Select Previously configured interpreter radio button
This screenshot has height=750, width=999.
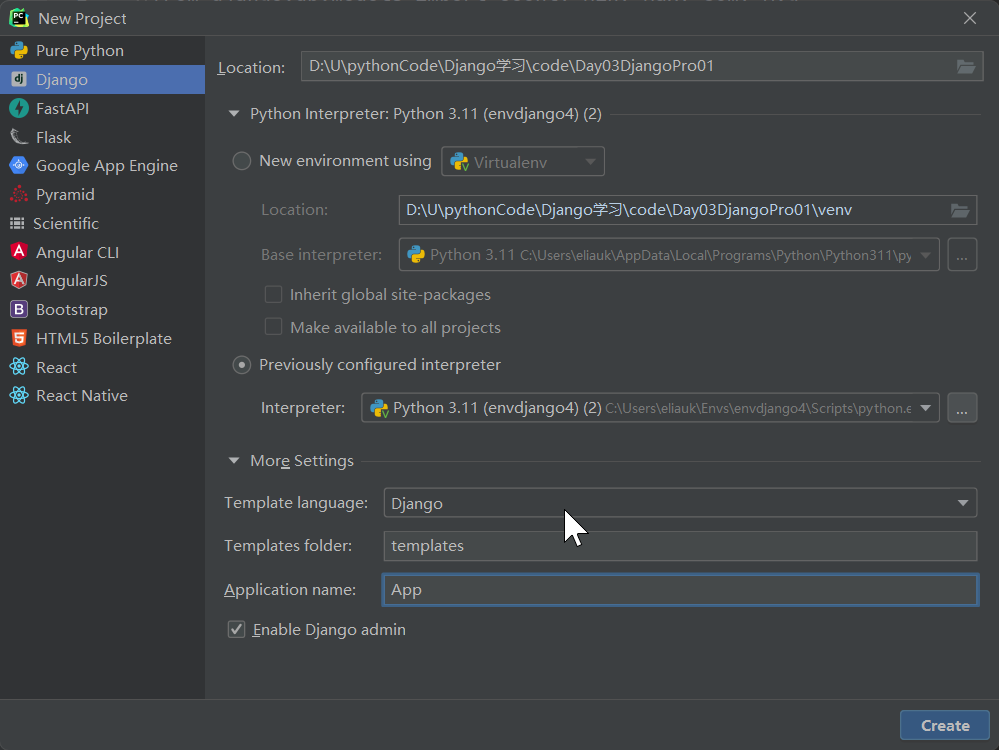point(241,365)
